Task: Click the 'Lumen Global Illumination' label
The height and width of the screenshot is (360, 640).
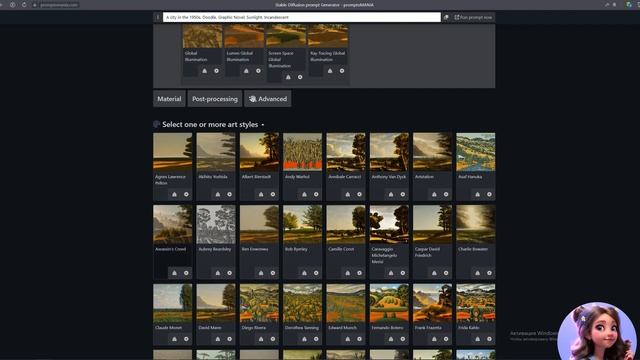Action: coord(239,56)
